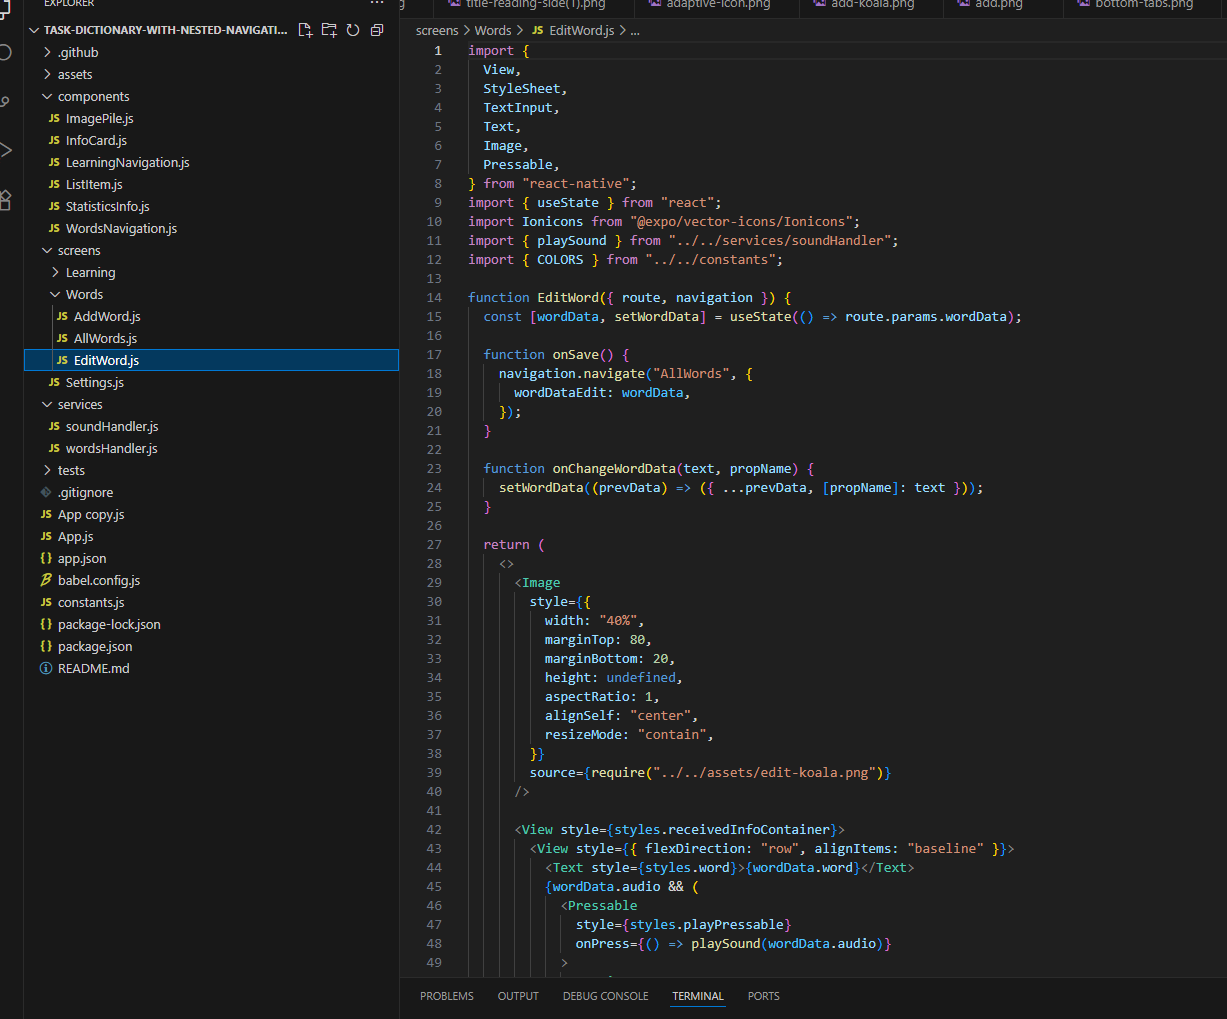Screen dimensions: 1227x1019
Task: Click info icon beside README.md
Action: tap(46, 669)
